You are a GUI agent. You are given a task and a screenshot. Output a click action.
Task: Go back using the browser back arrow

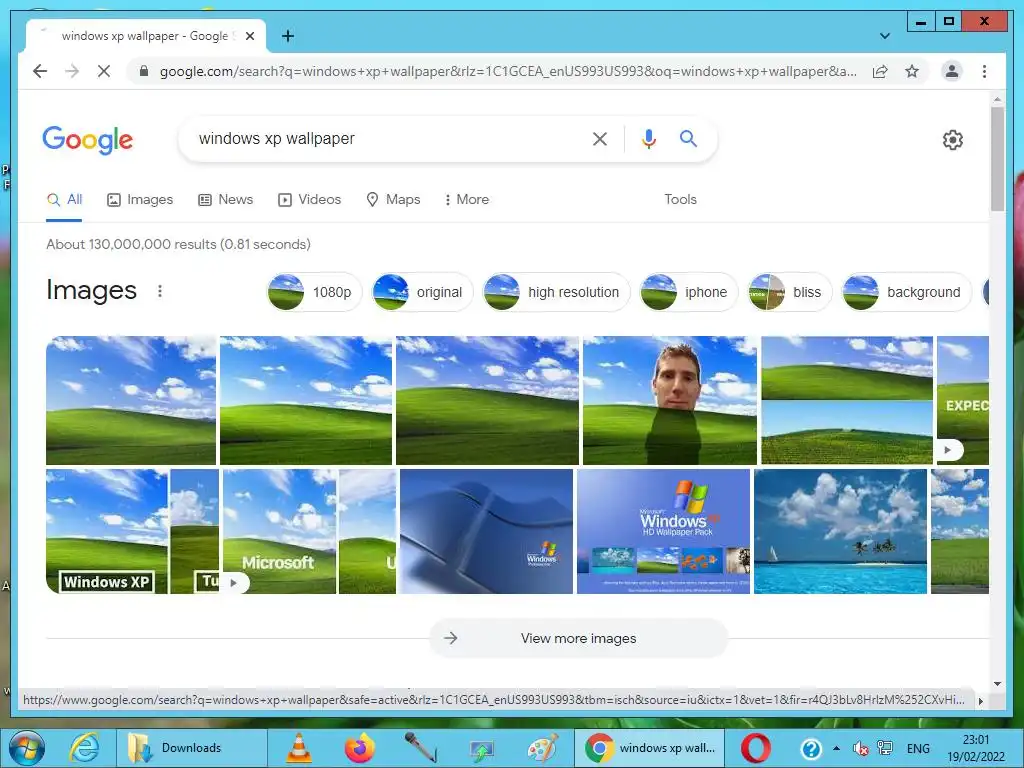click(x=40, y=71)
